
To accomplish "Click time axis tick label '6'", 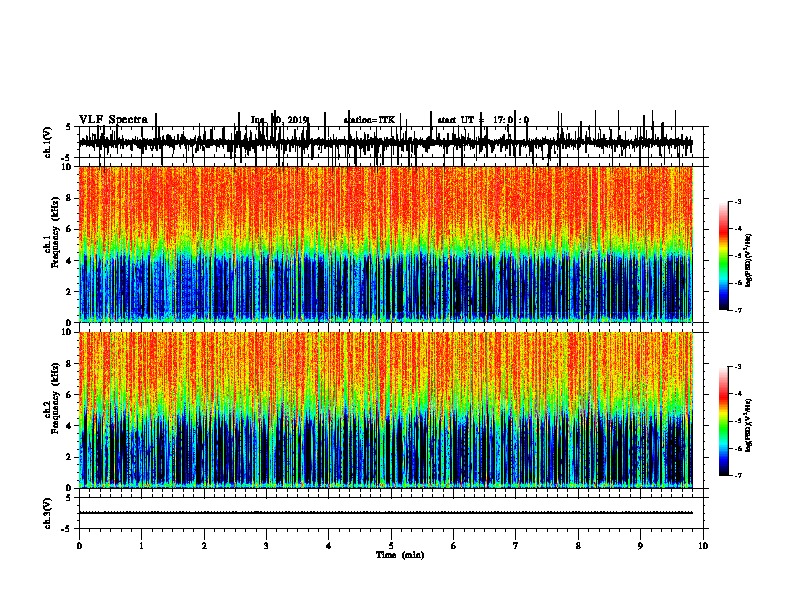I will [454, 546].
